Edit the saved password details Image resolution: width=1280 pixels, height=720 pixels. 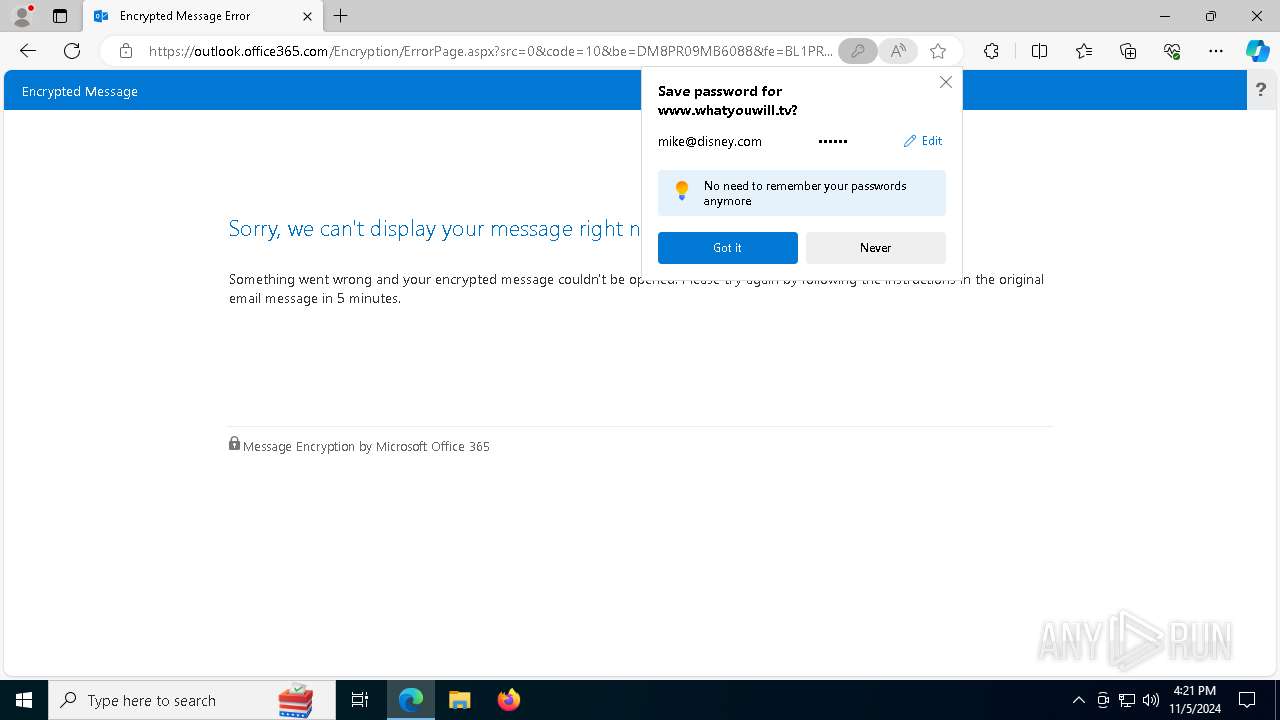tap(923, 141)
